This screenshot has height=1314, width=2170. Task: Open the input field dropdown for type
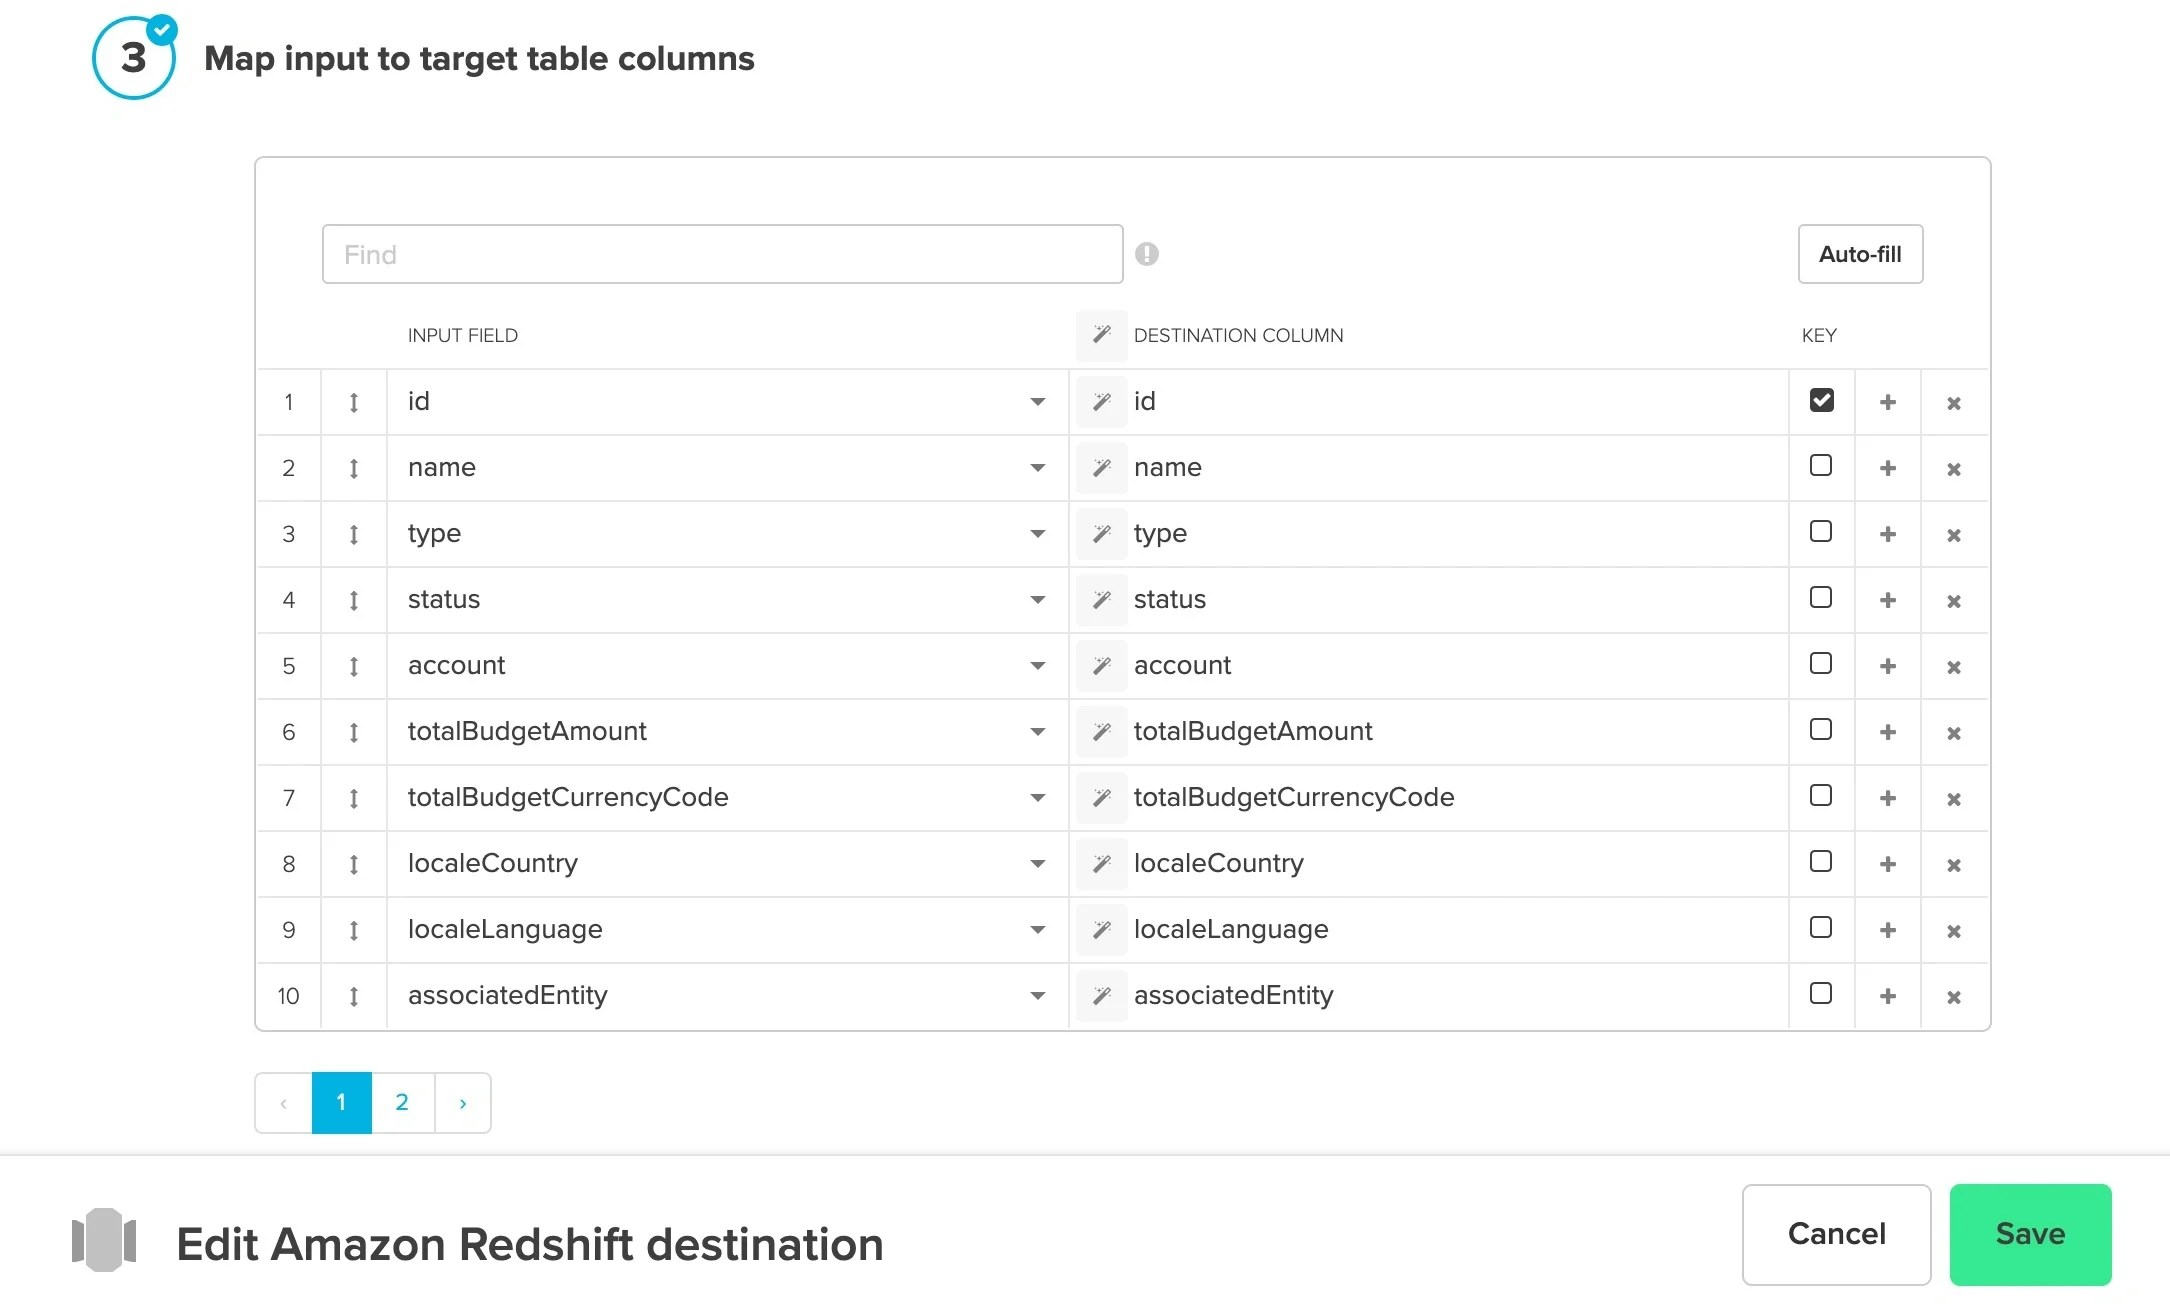pos(1038,533)
